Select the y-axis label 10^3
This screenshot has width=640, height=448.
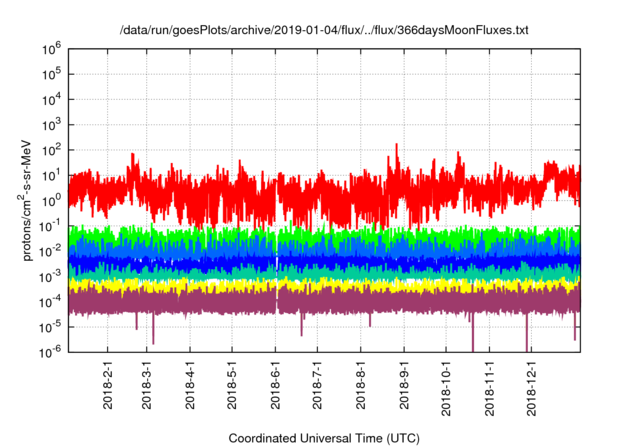52,125
